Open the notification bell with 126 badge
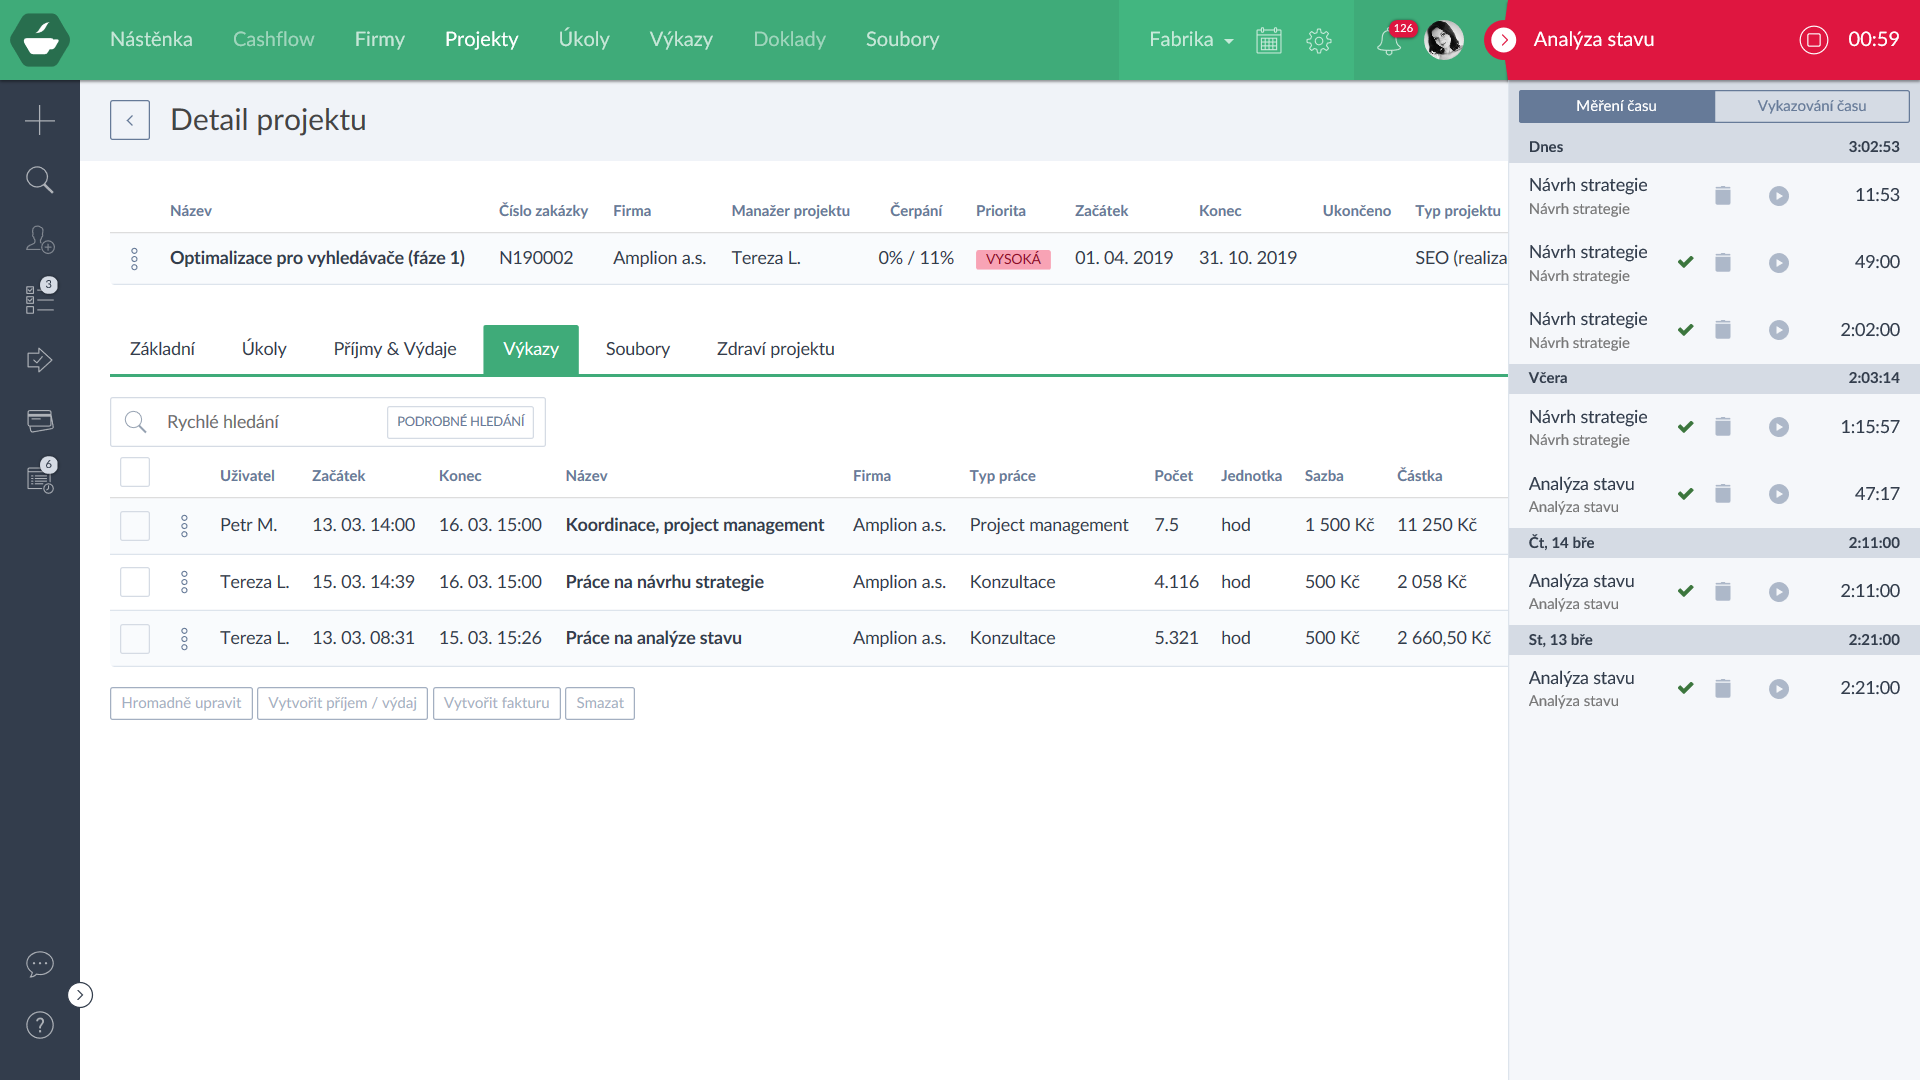This screenshot has height=1080, width=1920. [1388, 41]
